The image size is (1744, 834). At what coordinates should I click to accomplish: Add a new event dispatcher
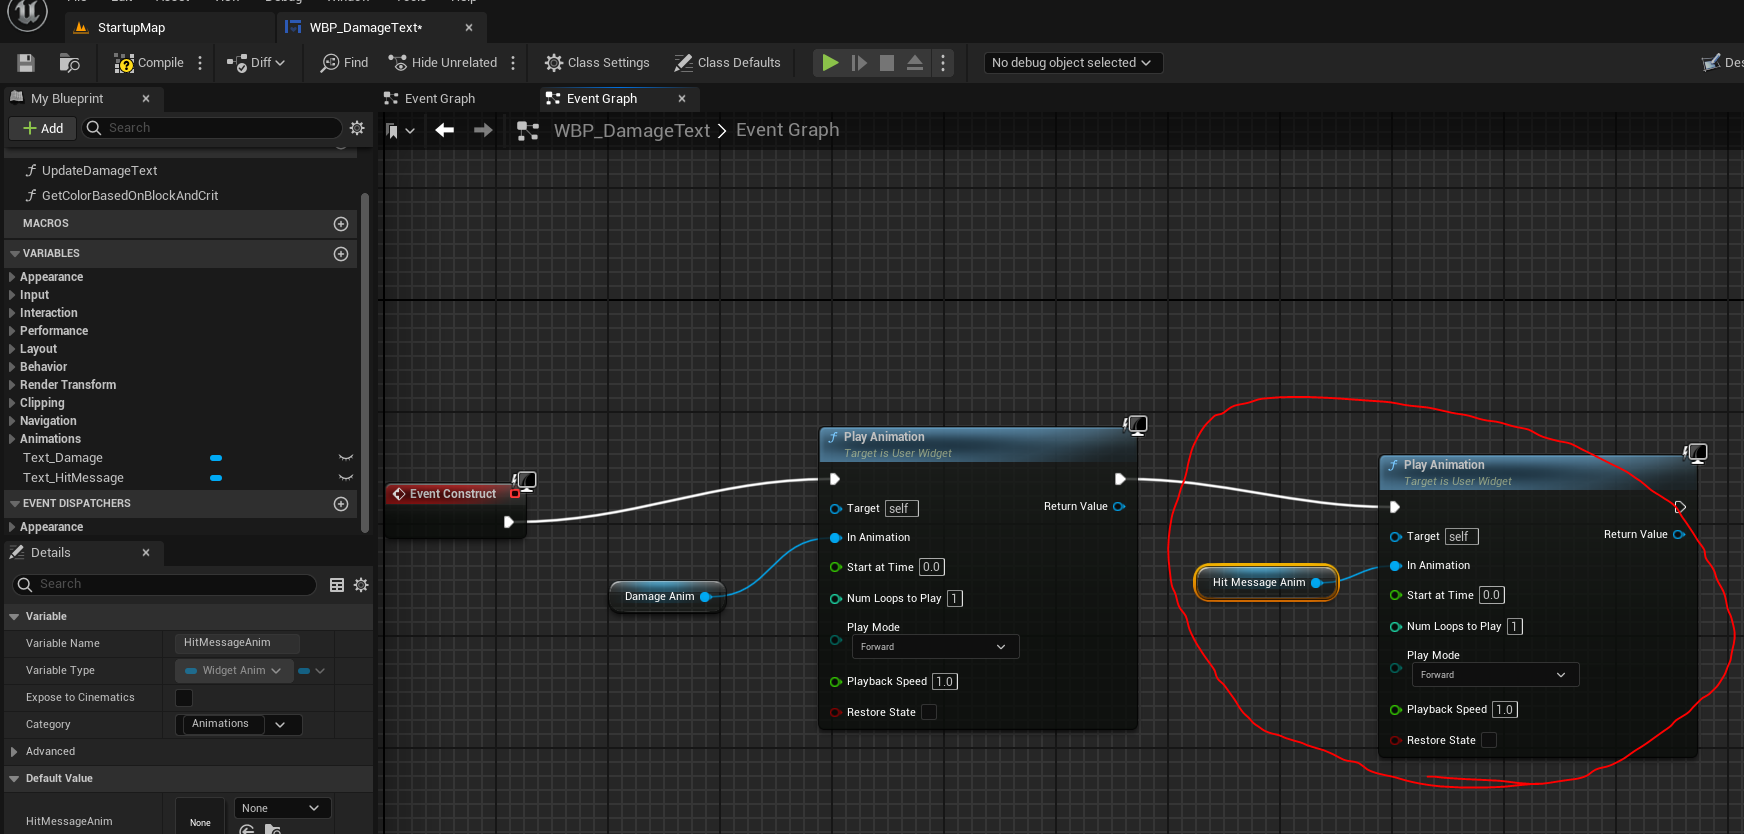(341, 504)
